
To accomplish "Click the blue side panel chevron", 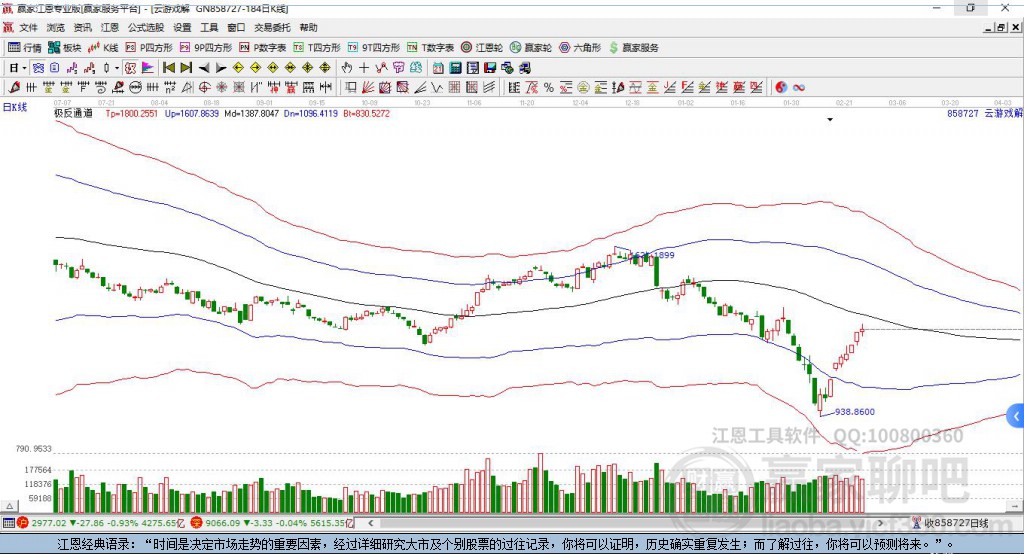I will [x=1016, y=416].
